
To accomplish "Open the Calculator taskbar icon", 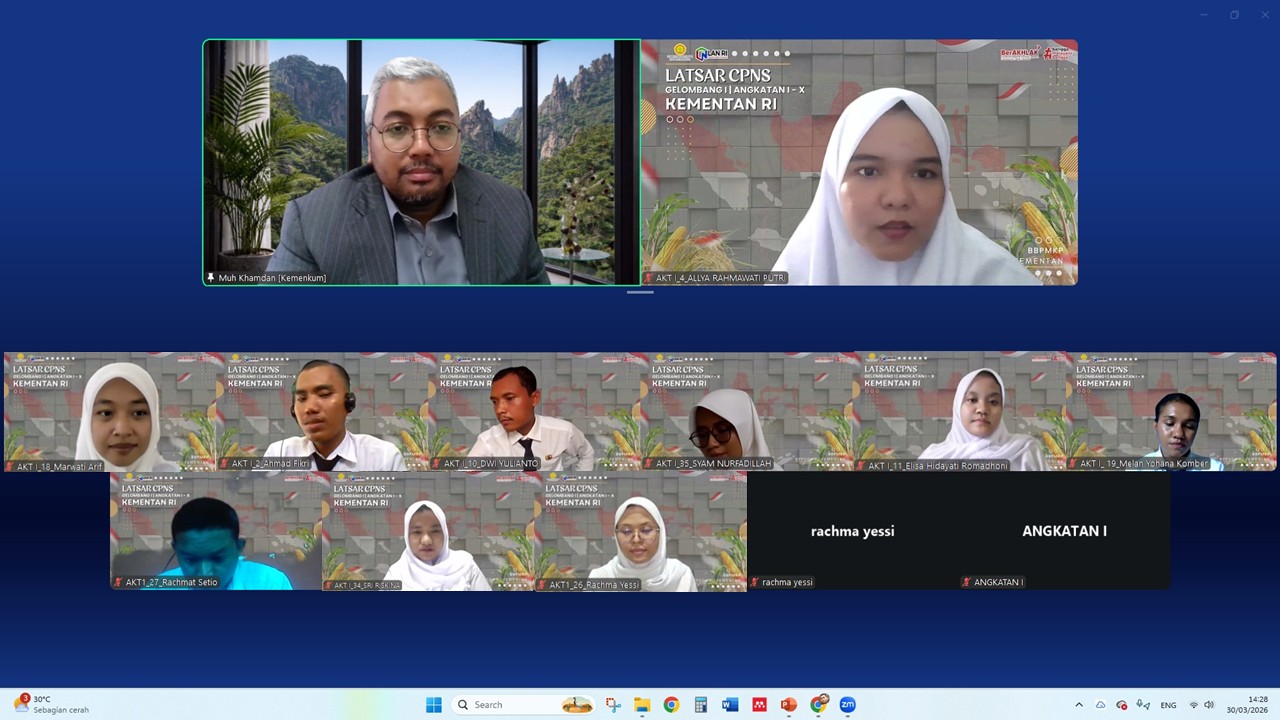I will (701, 705).
